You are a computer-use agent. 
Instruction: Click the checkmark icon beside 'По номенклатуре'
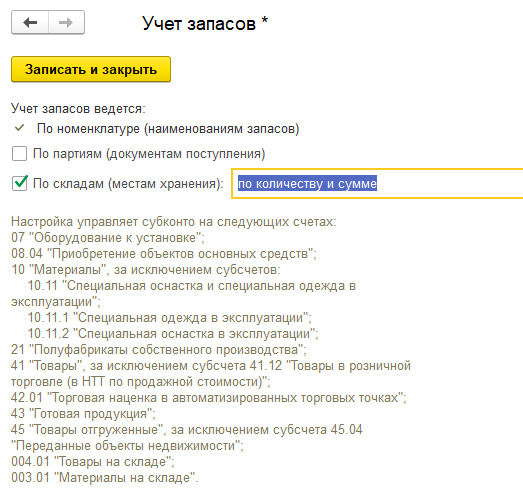click(x=19, y=128)
